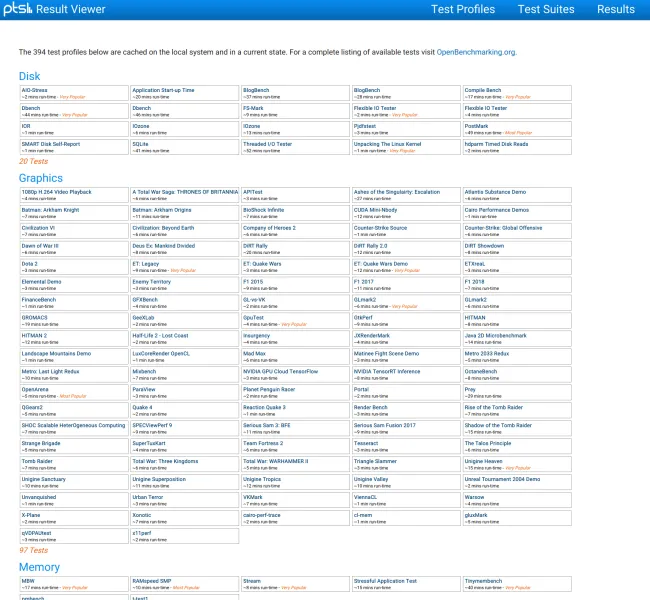
Task: Select hdparm Timed Disk Reads test
Action: tap(517, 147)
